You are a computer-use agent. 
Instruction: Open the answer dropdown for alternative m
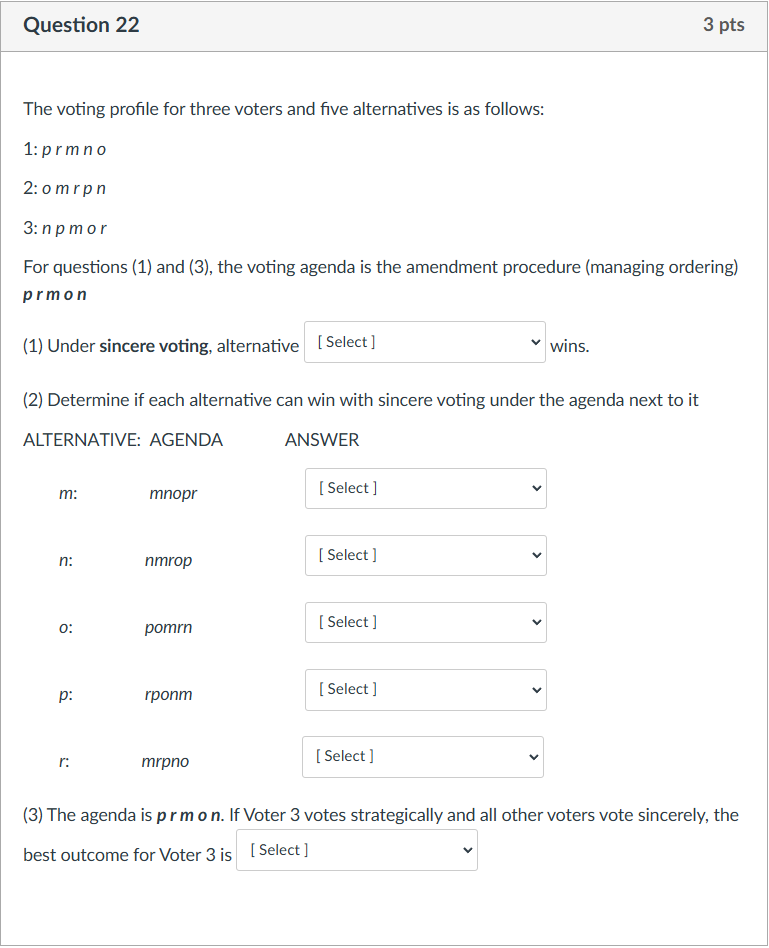pos(425,488)
